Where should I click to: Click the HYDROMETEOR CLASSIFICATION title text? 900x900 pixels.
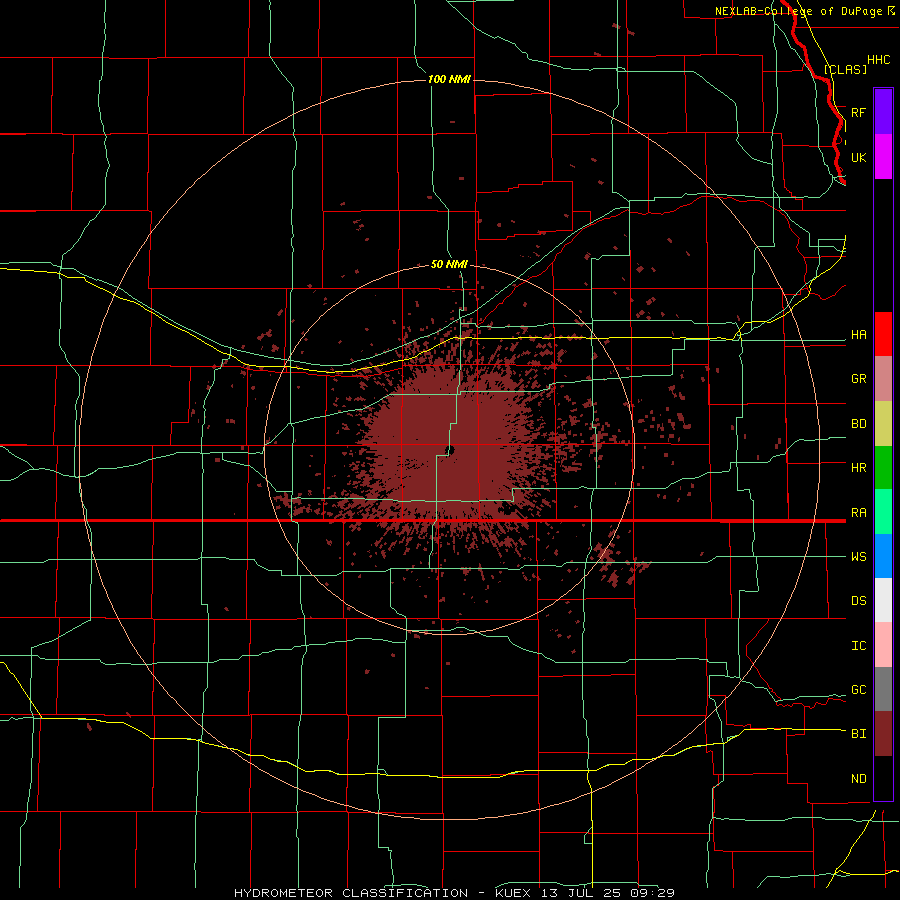[351, 893]
